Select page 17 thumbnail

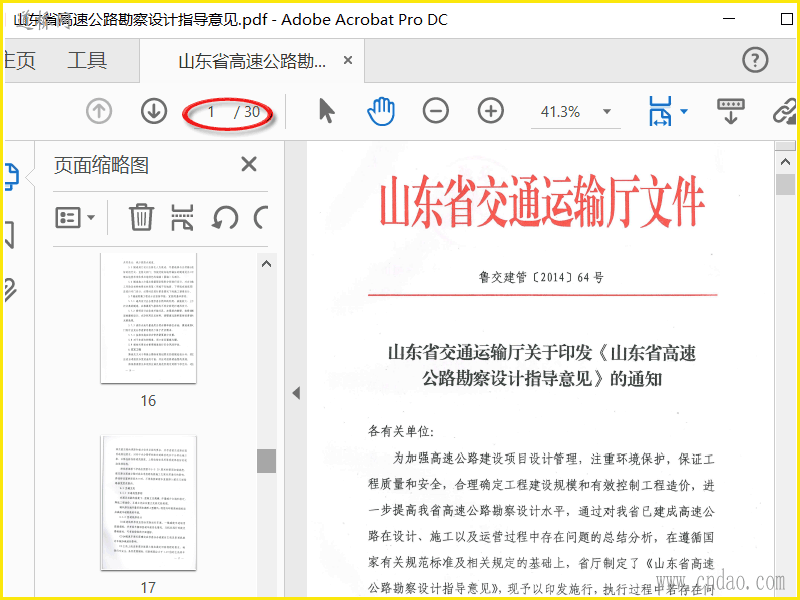tap(148, 503)
